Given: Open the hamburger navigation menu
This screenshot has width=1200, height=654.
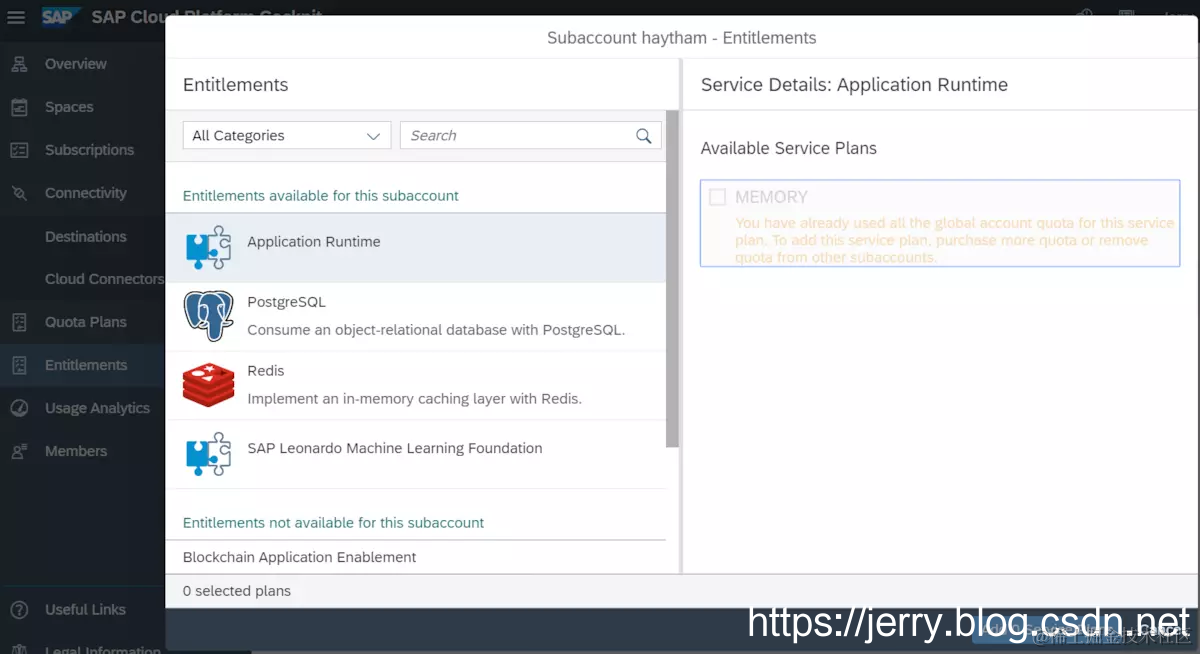Looking at the screenshot, I should click(16, 17).
